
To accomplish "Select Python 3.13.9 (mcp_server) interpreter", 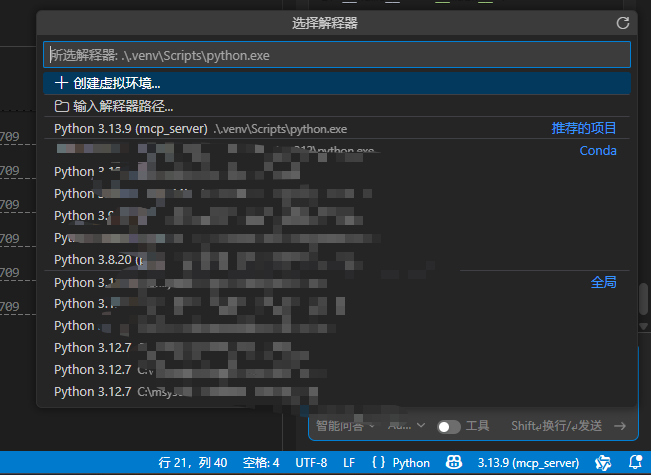I will (337, 129).
